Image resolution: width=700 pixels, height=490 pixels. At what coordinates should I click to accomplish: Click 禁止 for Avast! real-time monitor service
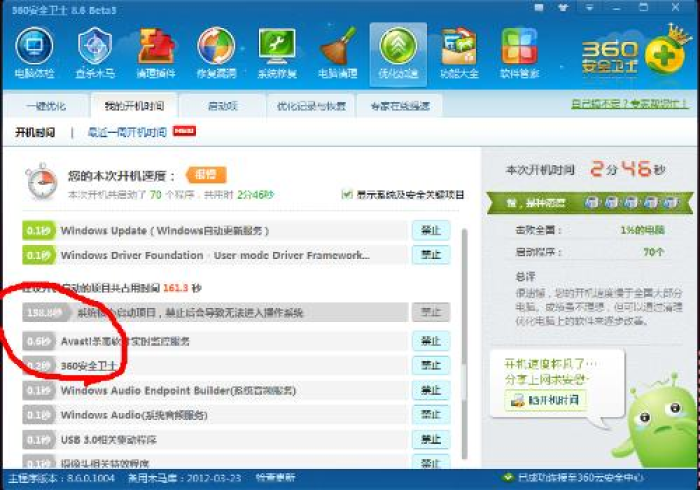431,341
